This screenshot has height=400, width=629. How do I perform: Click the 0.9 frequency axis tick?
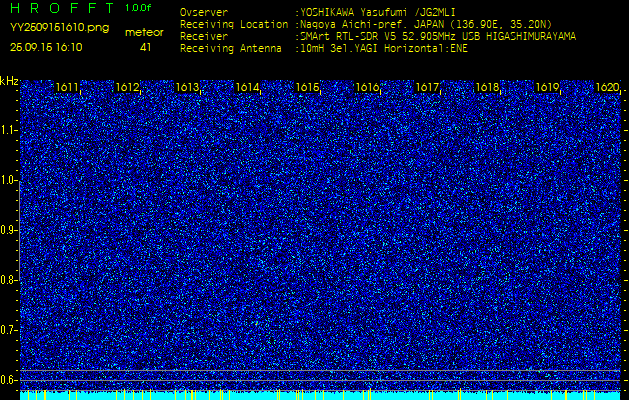(x=9, y=230)
